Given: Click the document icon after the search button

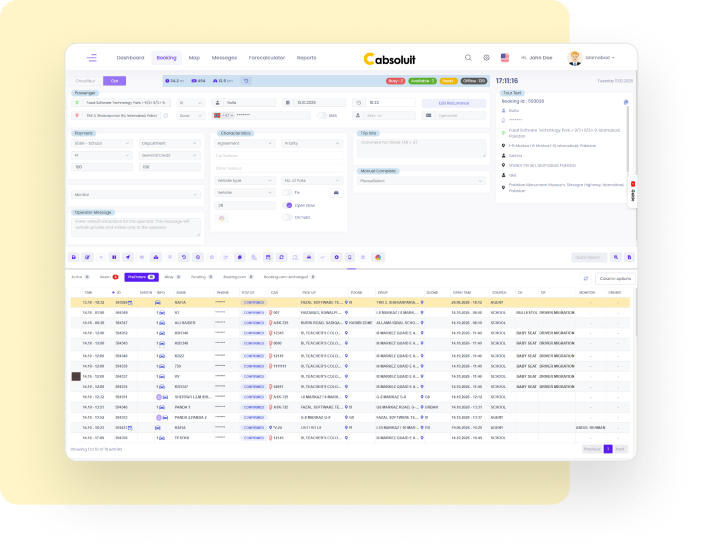Looking at the screenshot, I should pyautogui.click(x=629, y=257).
